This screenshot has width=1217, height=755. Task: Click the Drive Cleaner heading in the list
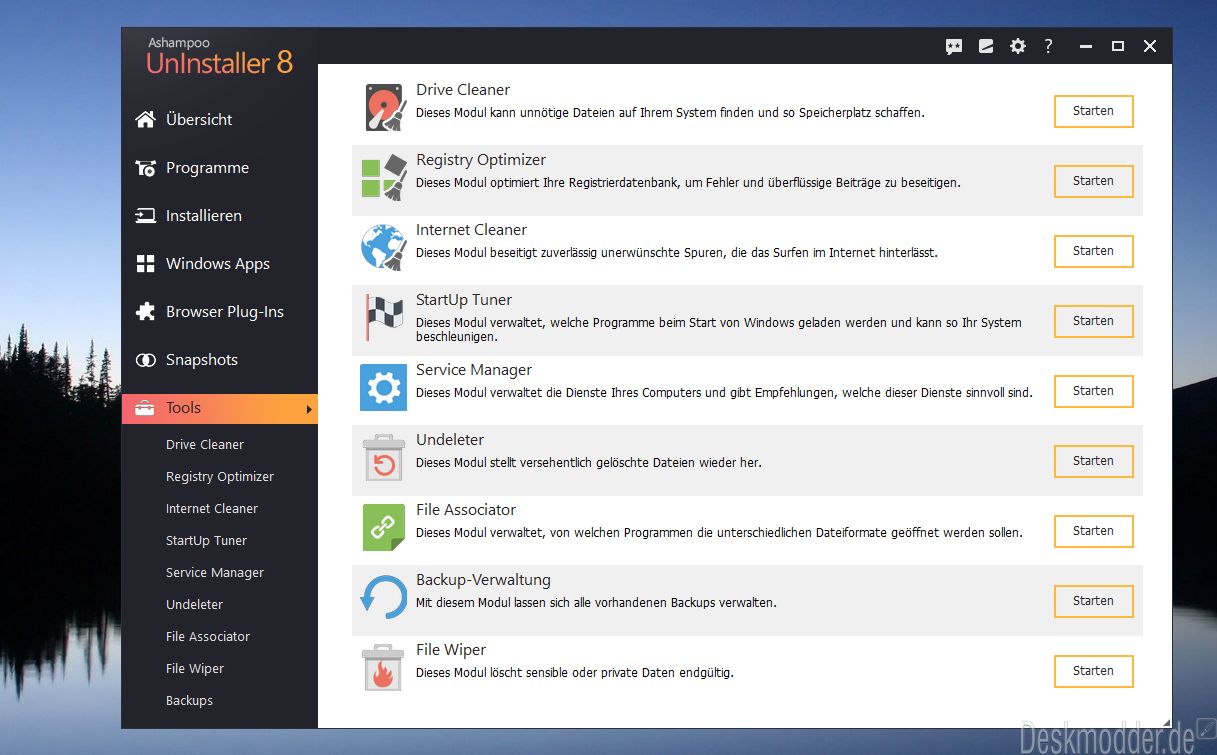pyautogui.click(x=463, y=90)
